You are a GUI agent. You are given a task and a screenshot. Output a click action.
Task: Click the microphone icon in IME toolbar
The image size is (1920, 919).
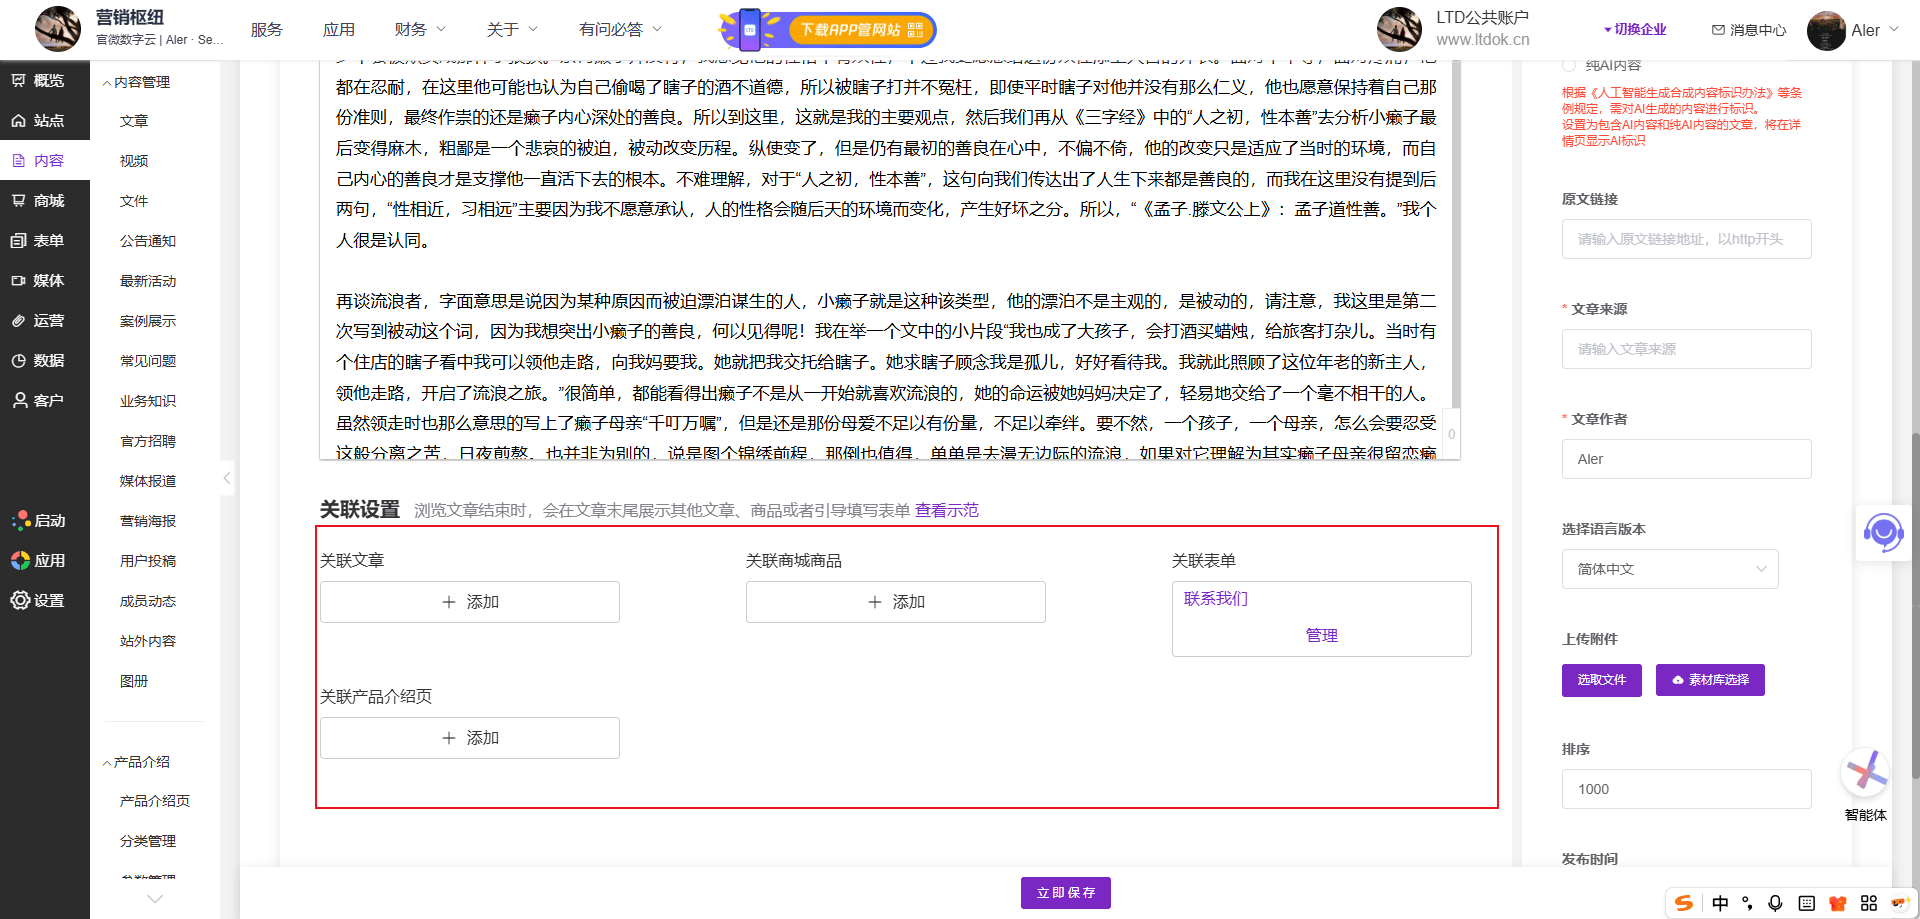point(1775,903)
